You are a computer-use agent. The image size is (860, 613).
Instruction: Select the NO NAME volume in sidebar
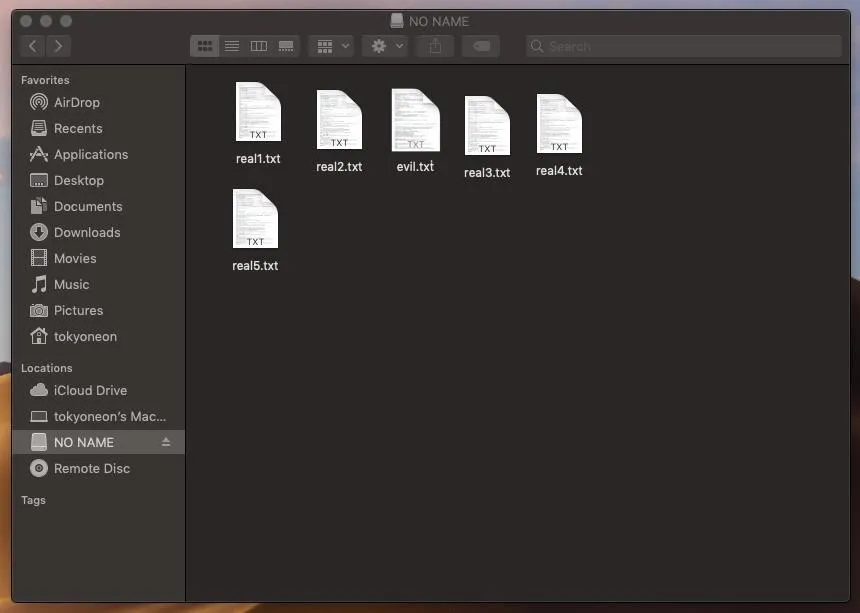[99, 442]
